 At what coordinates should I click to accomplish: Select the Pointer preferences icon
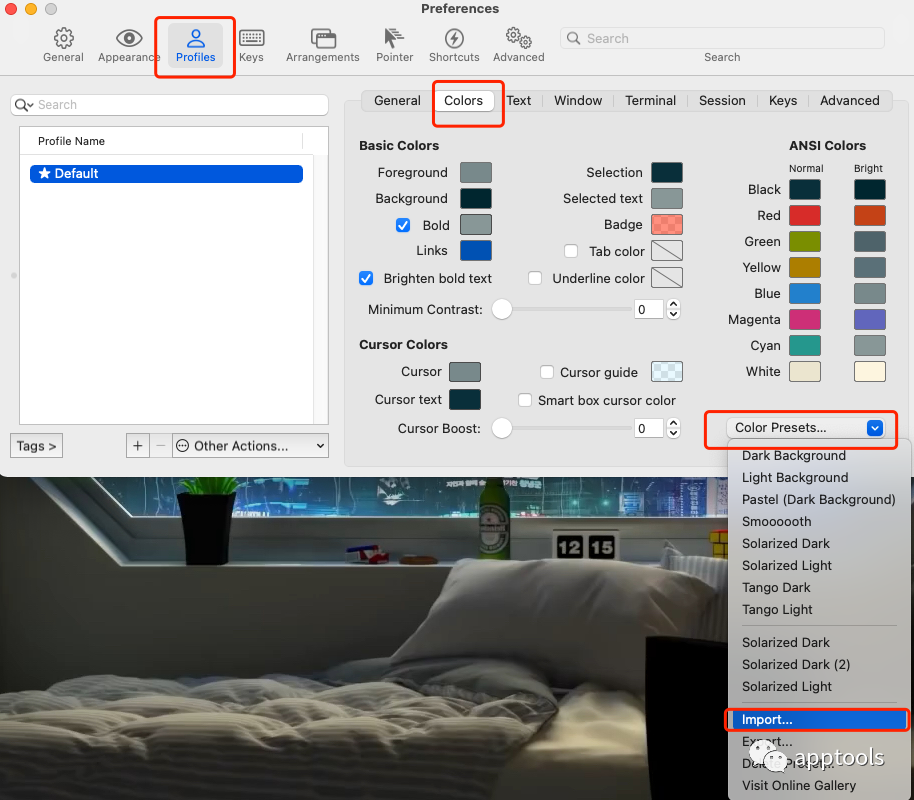coord(394,46)
